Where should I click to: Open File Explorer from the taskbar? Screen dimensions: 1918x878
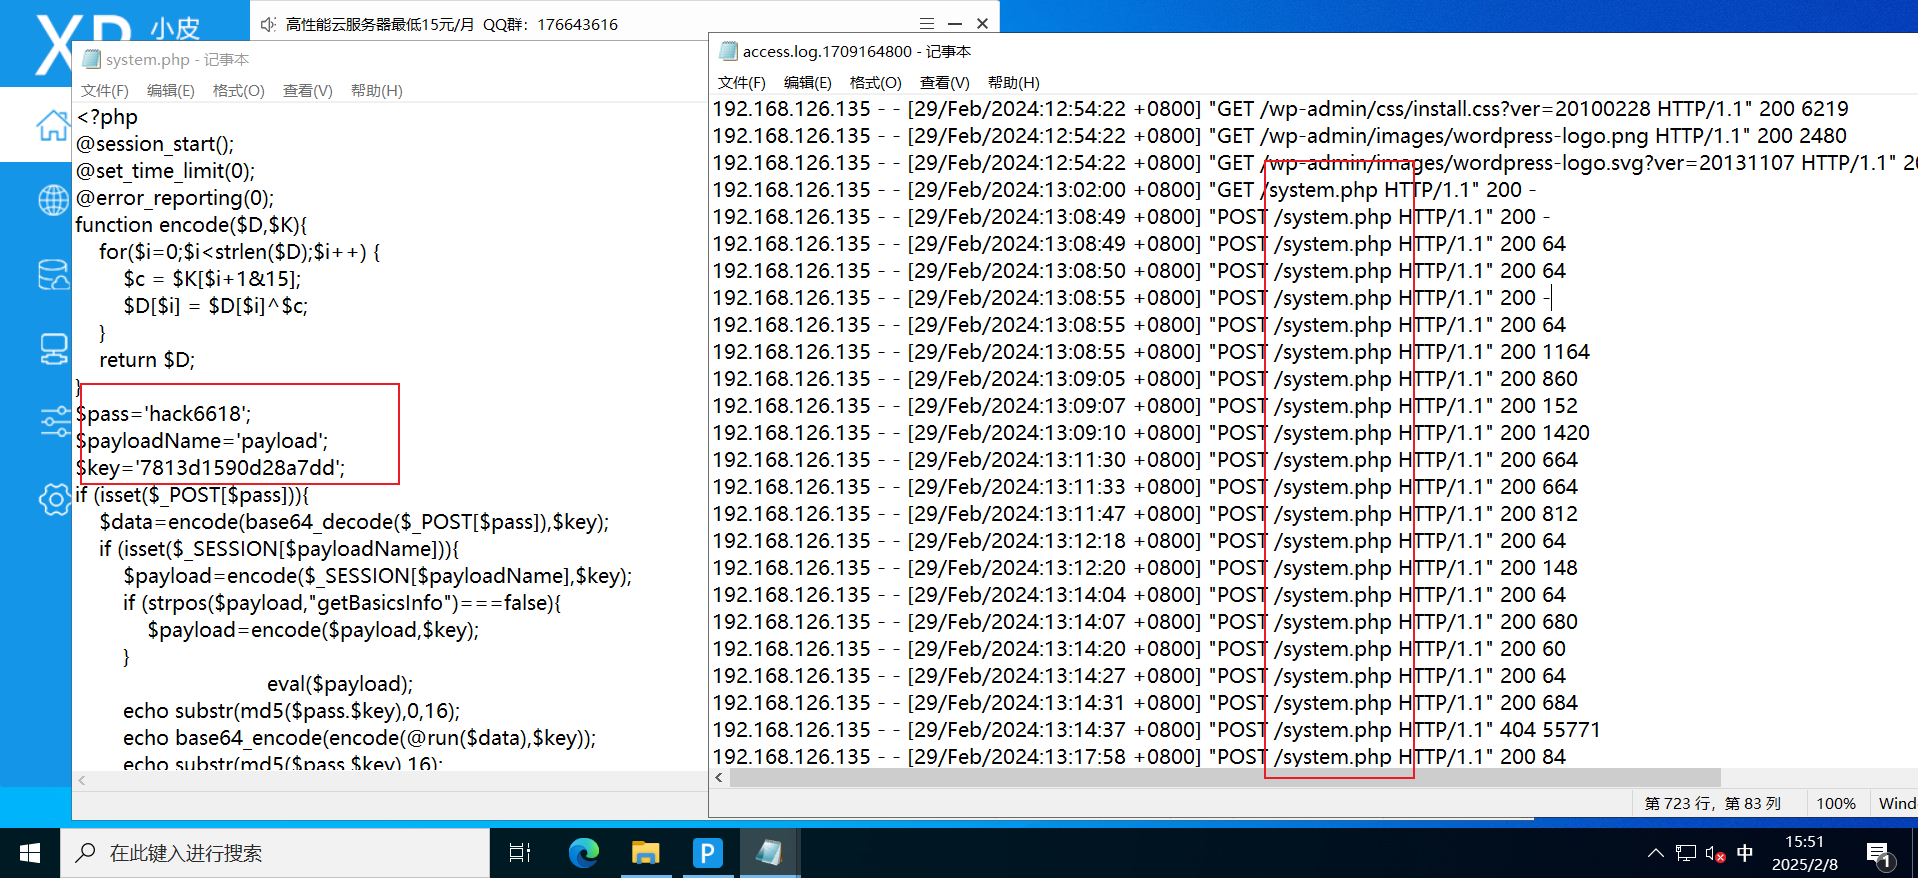point(646,853)
